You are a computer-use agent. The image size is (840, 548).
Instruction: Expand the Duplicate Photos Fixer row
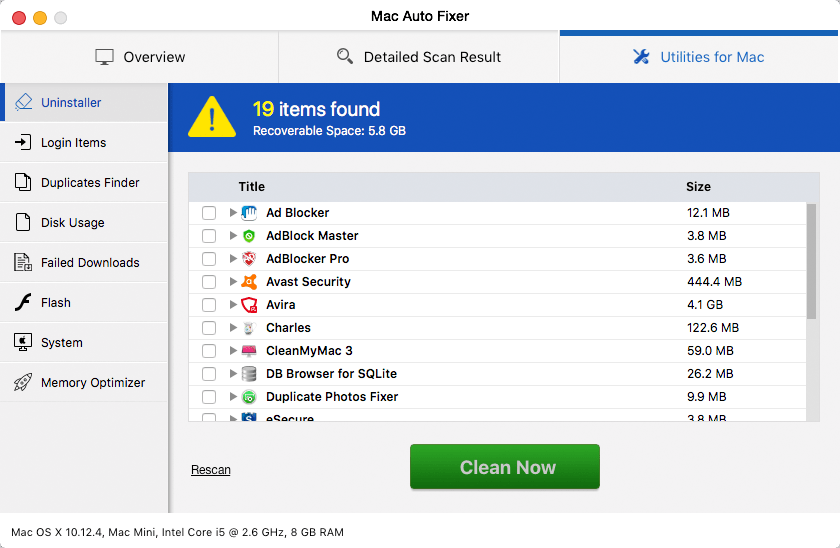(233, 396)
